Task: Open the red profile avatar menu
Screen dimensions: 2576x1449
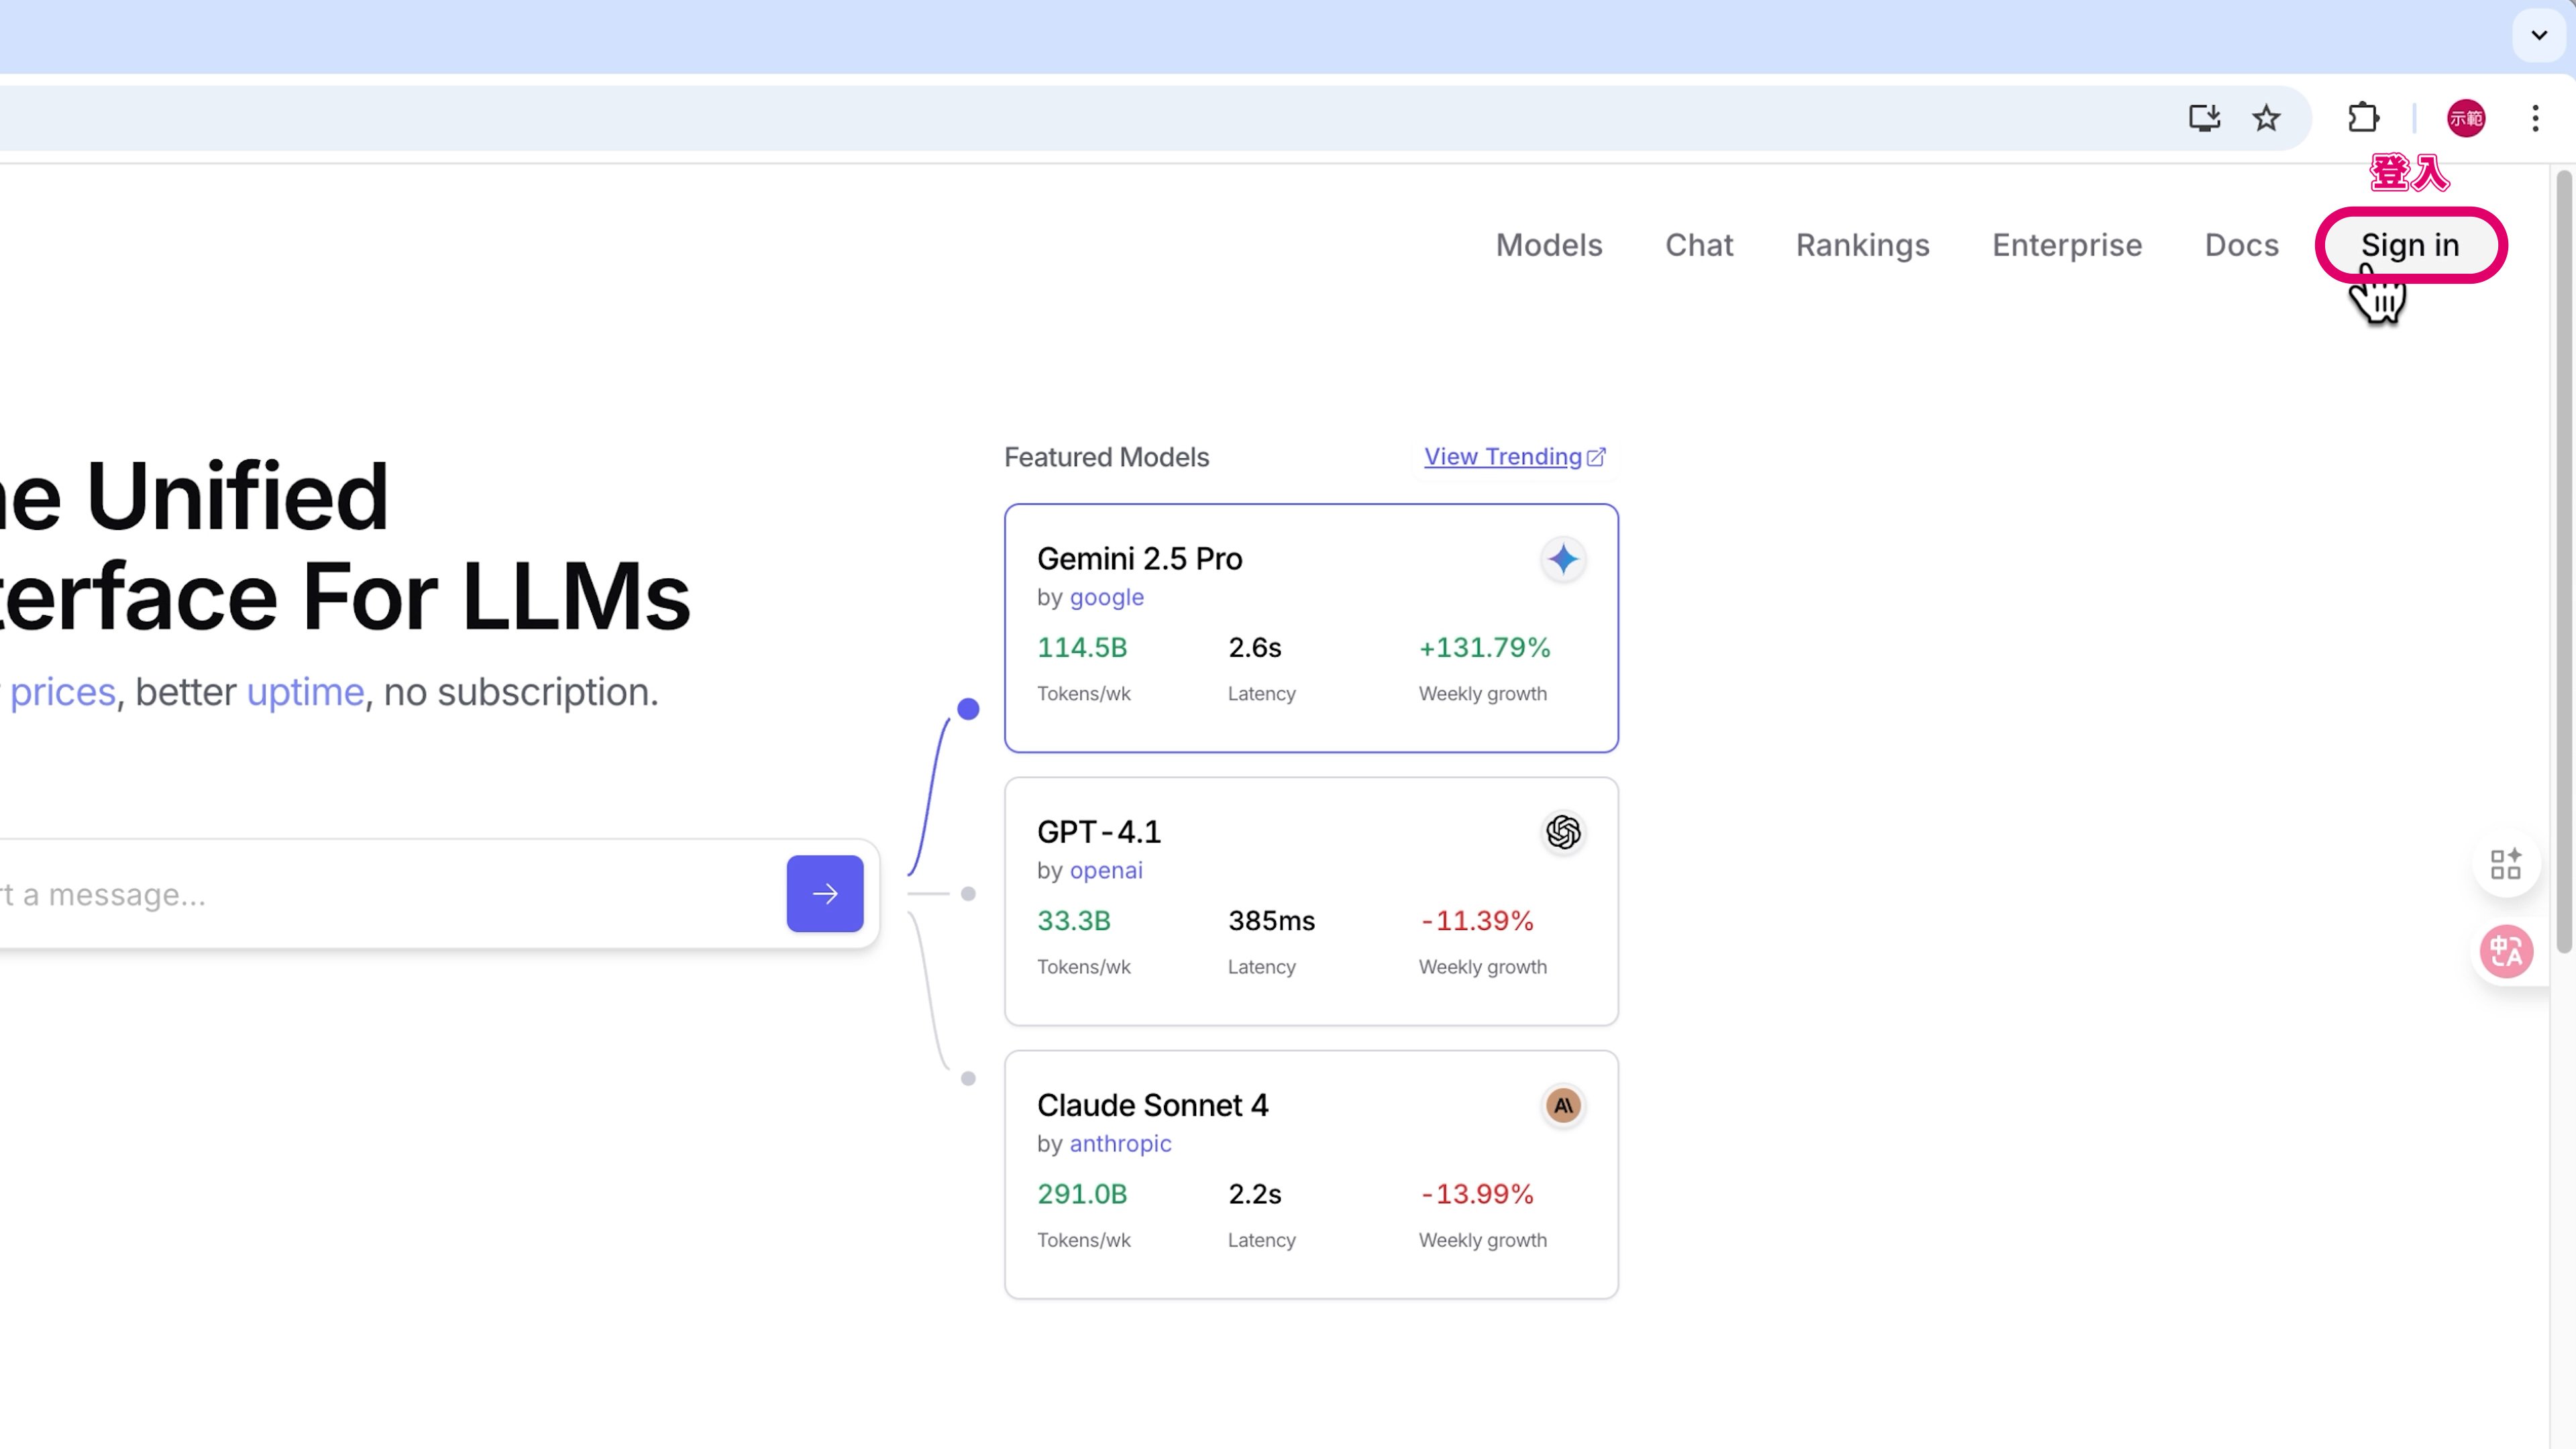Action: (2466, 118)
